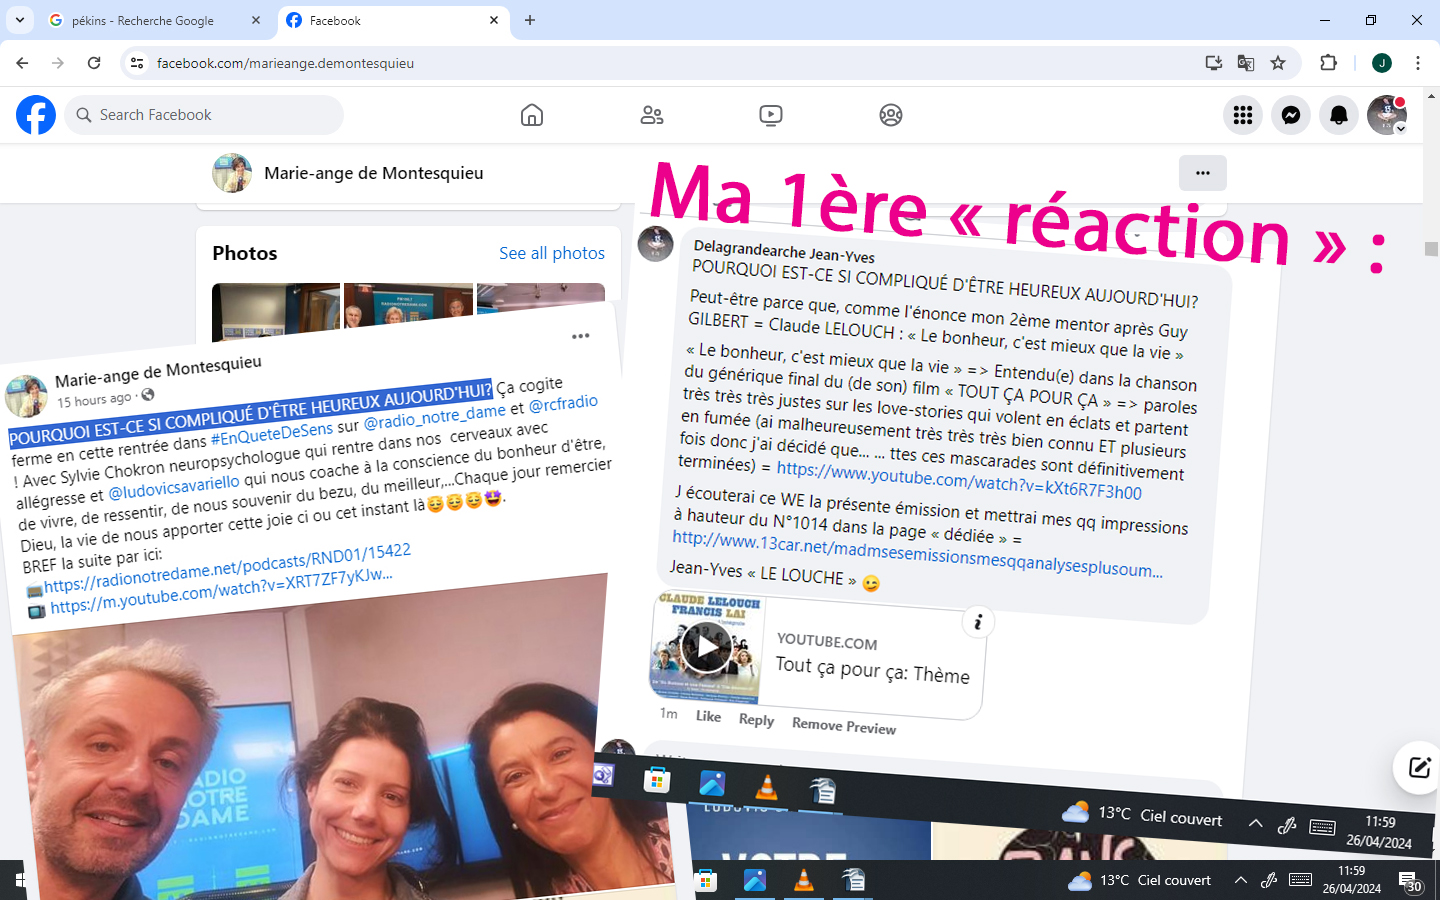Launch VLC from the bottom taskbar
1440x900 pixels.
point(803,880)
